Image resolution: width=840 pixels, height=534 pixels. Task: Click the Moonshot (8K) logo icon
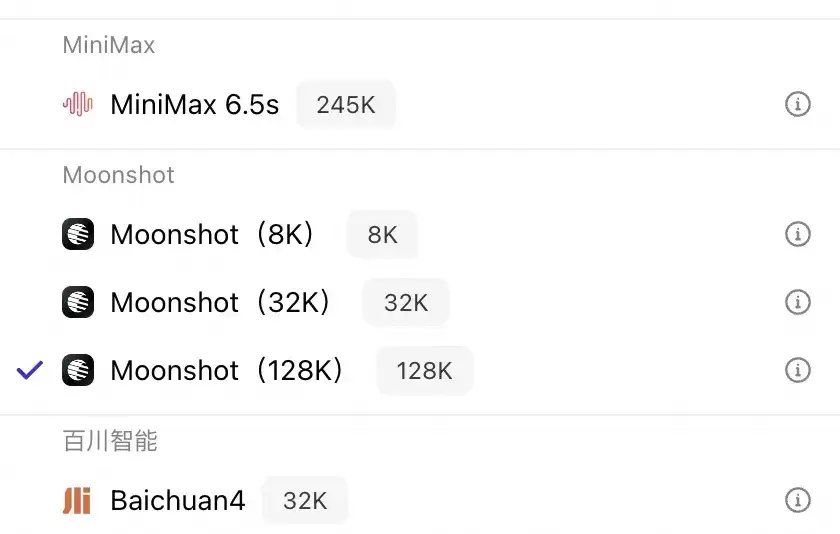click(78, 234)
